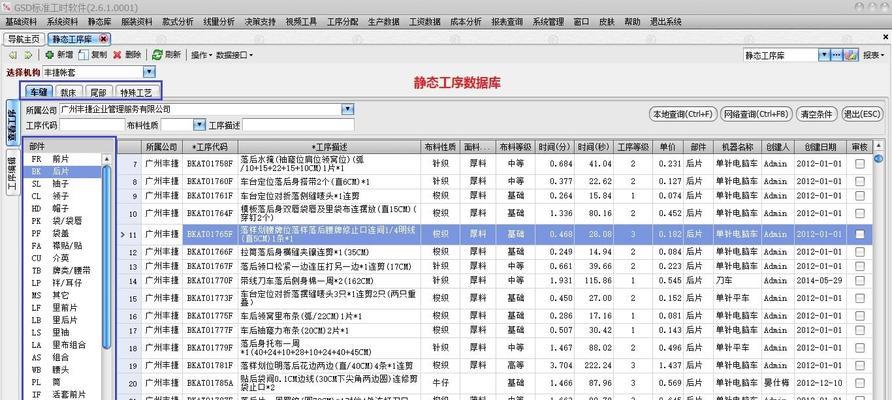Select FR 前片 in the parts list
Viewport: 892px width, 400px height.
coord(63,159)
